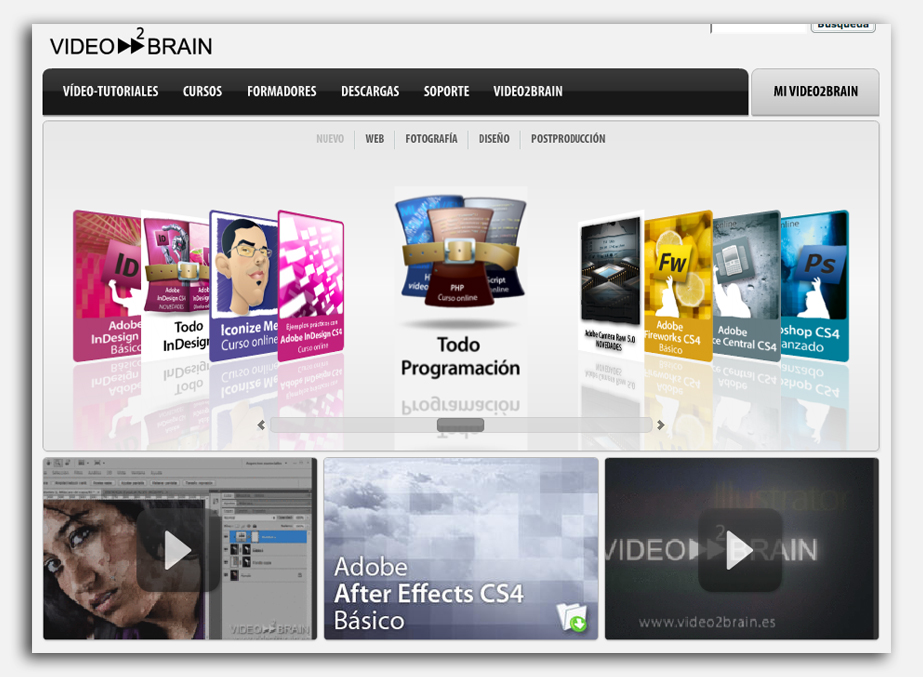The width and height of the screenshot is (923, 677).
Task: Click the Video2Brain logo
Action: tap(131, 43)
